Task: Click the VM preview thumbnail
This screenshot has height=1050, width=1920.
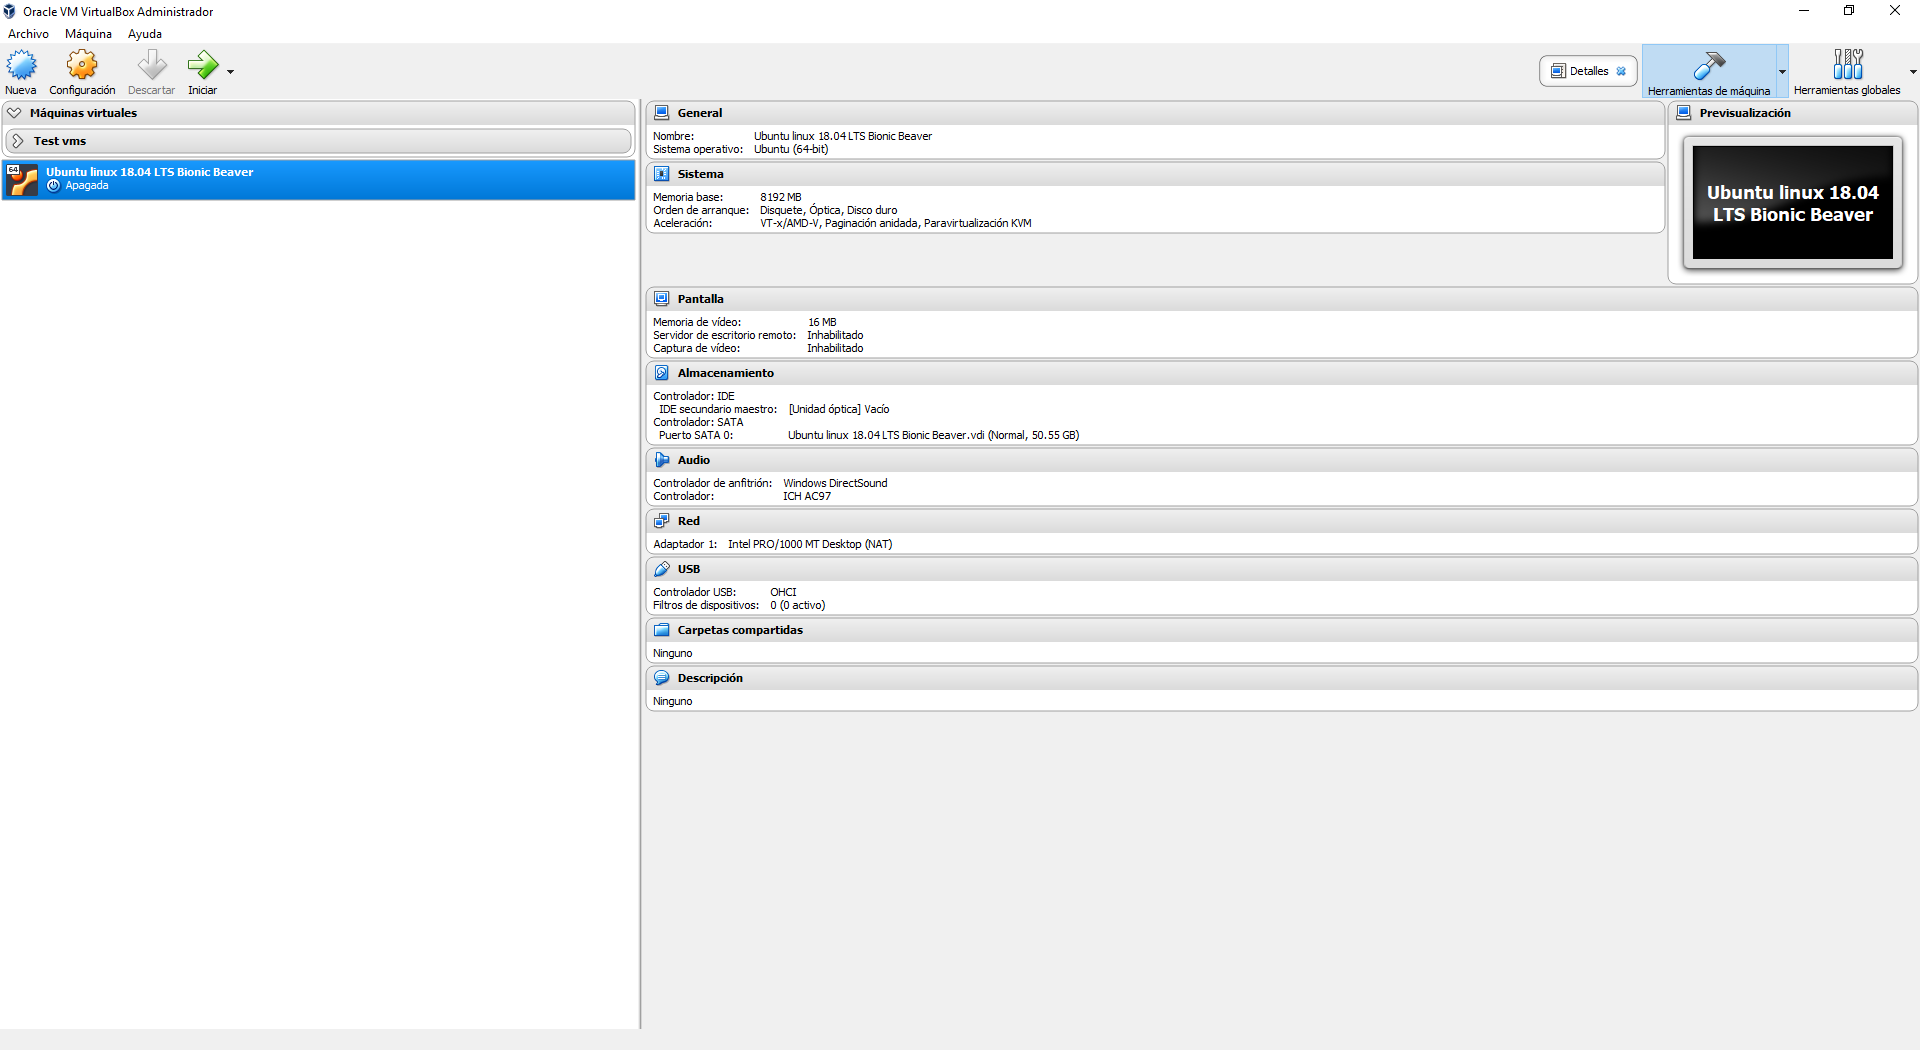Action: [x=1792, y=203]
